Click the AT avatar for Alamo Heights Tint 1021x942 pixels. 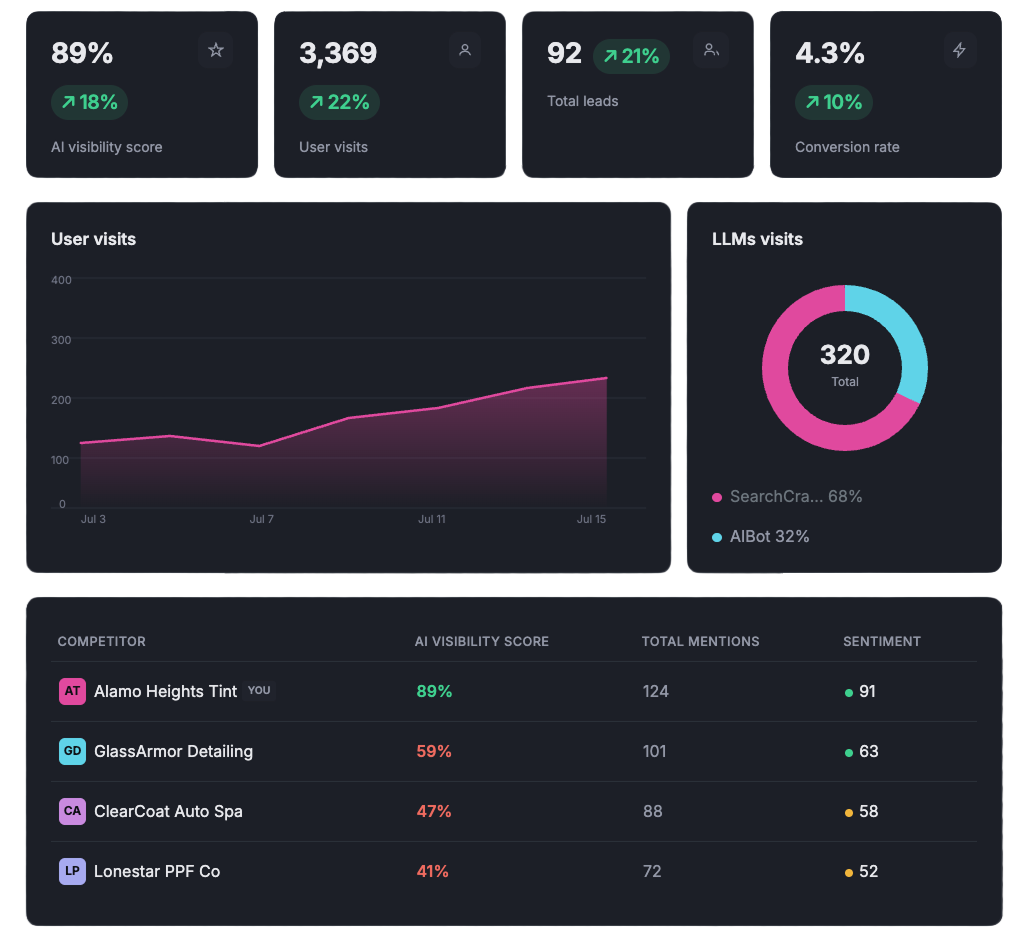[x=72, y=691]
